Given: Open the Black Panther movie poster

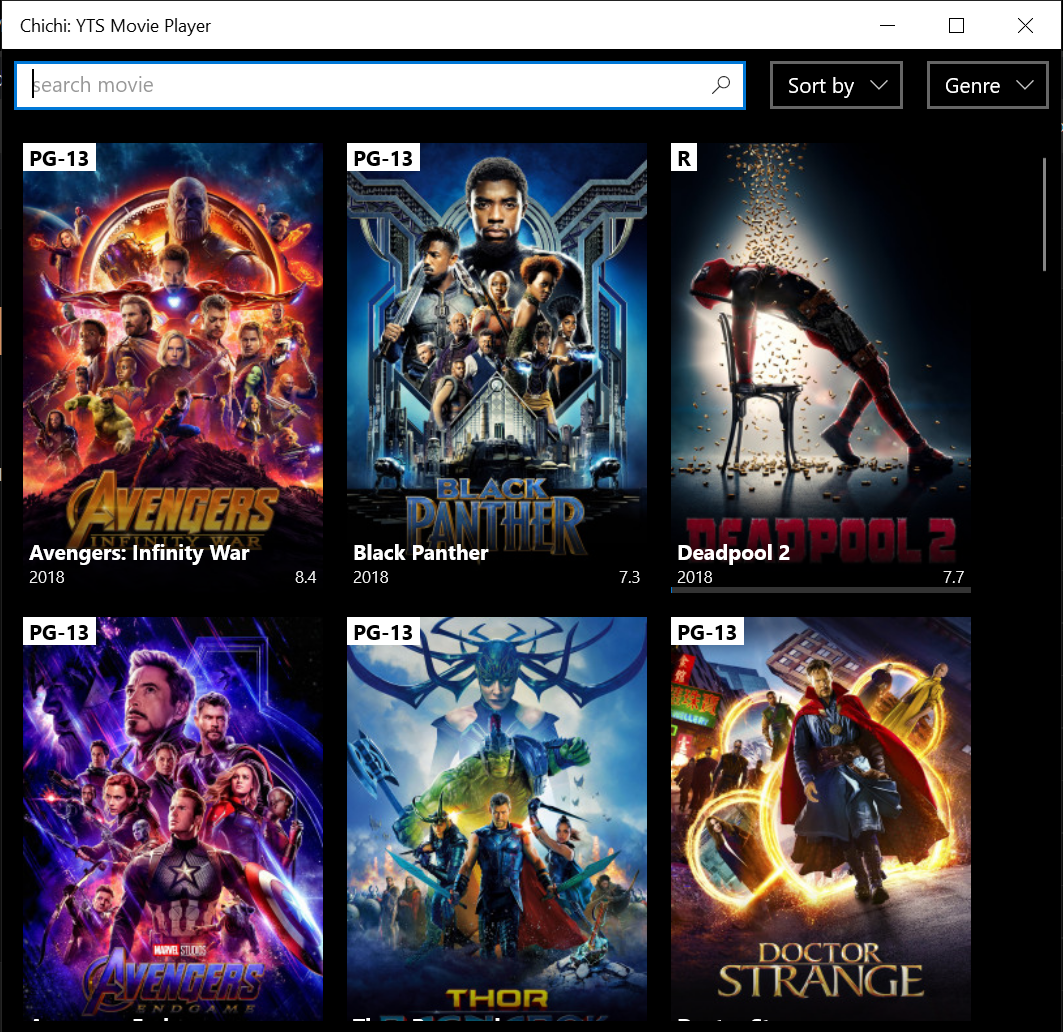Looking at the screenshot, I should click(x=497, y=366).
